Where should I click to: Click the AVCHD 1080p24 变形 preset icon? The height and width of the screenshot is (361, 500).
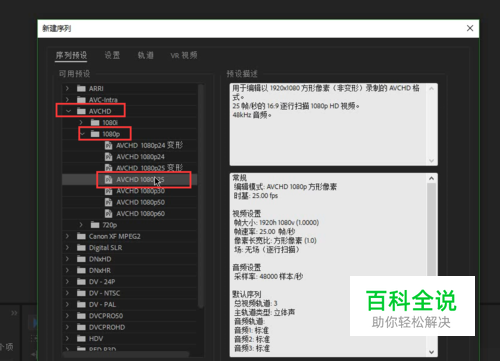pyautogui.click(x=108, y=145)
